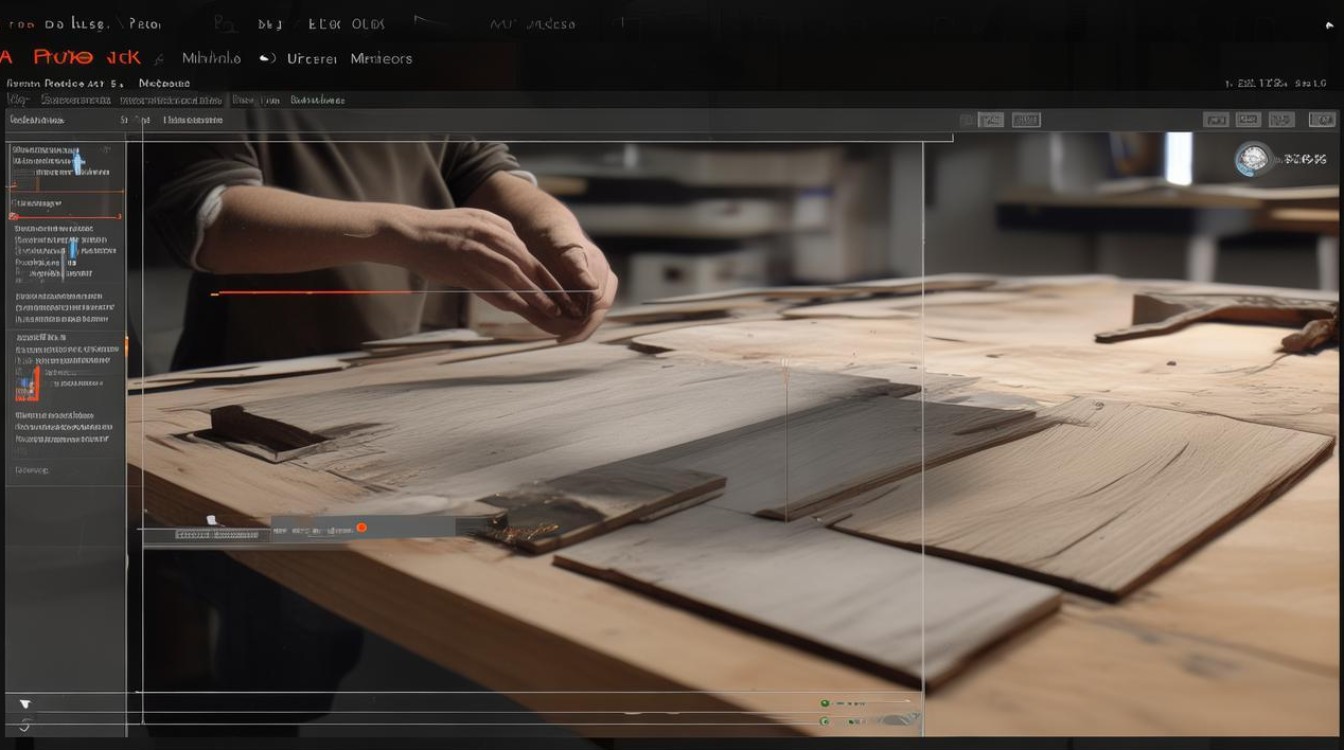Click the second boxed button of the right toolbar group
Screen dimensions: 1344x750
tap(1248, 120)
